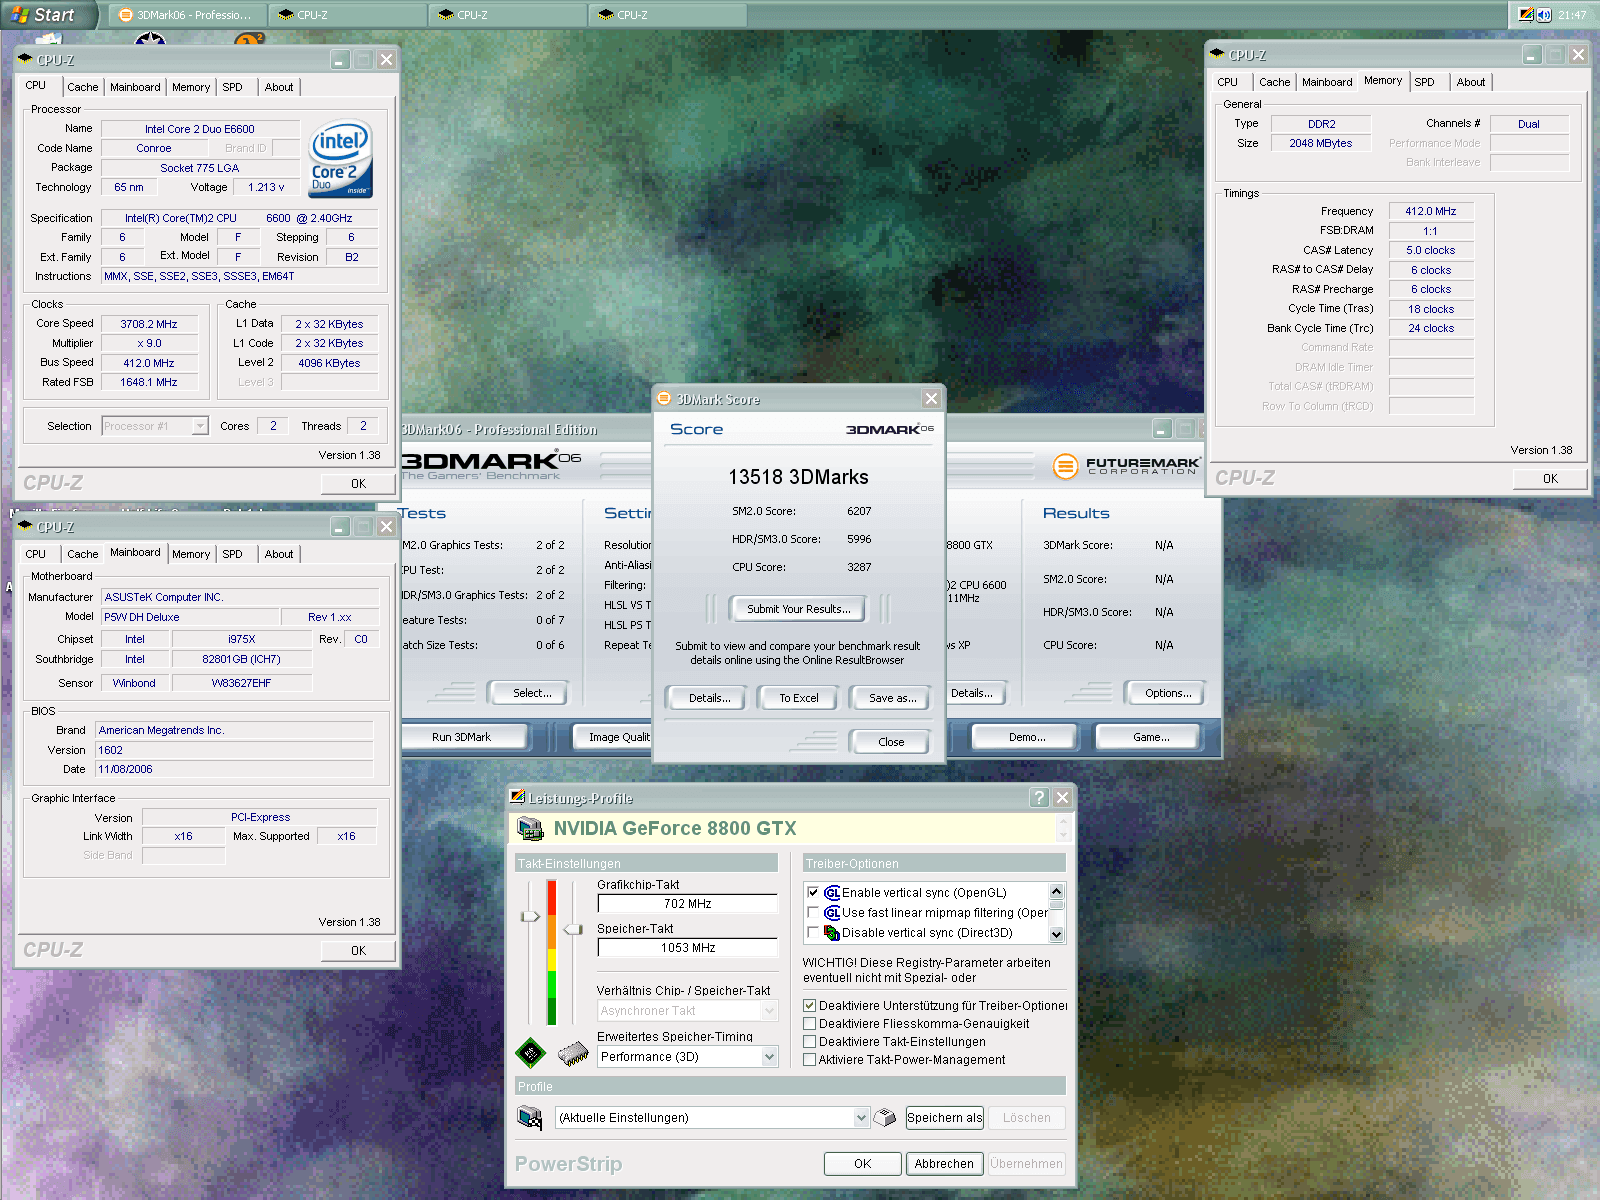1600x1200 pixels.
Task: Open the Asynchroner Takt dropdown
Action: pyautogui.click(x=769, y=1011)
